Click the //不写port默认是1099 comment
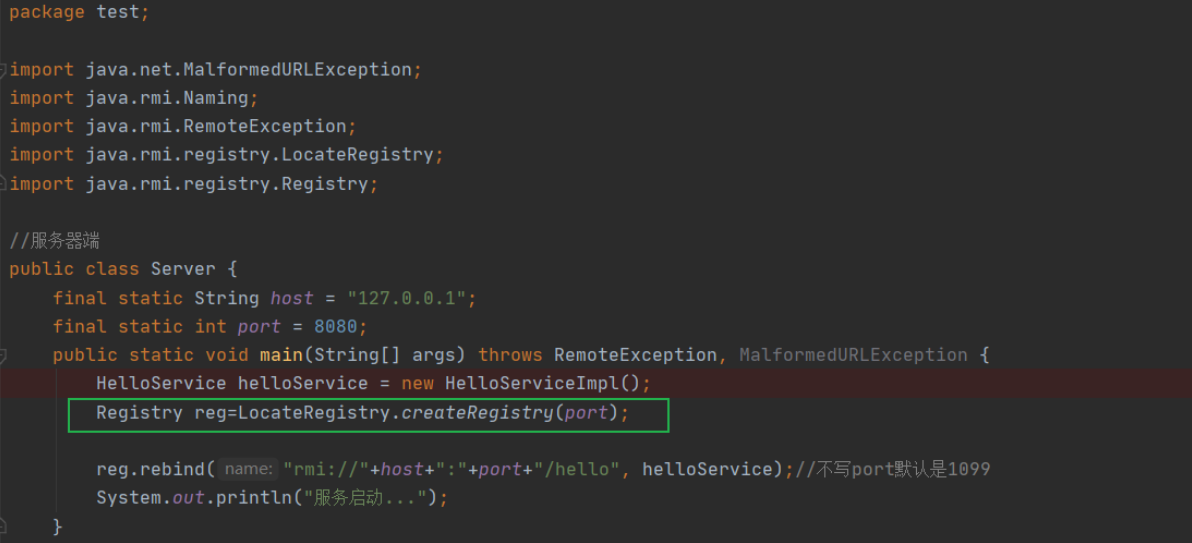The image size is (1192, 543). pyautogui.click(x=892, y=469)
